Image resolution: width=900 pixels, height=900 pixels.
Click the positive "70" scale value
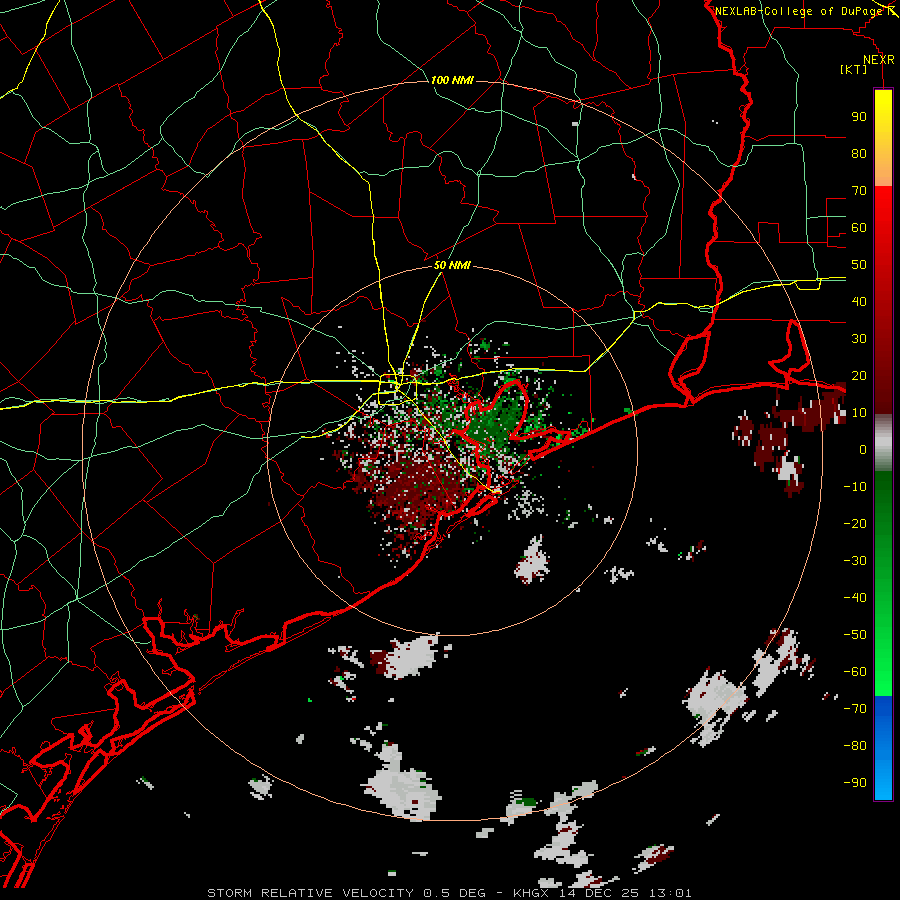(x=859, y=191)
